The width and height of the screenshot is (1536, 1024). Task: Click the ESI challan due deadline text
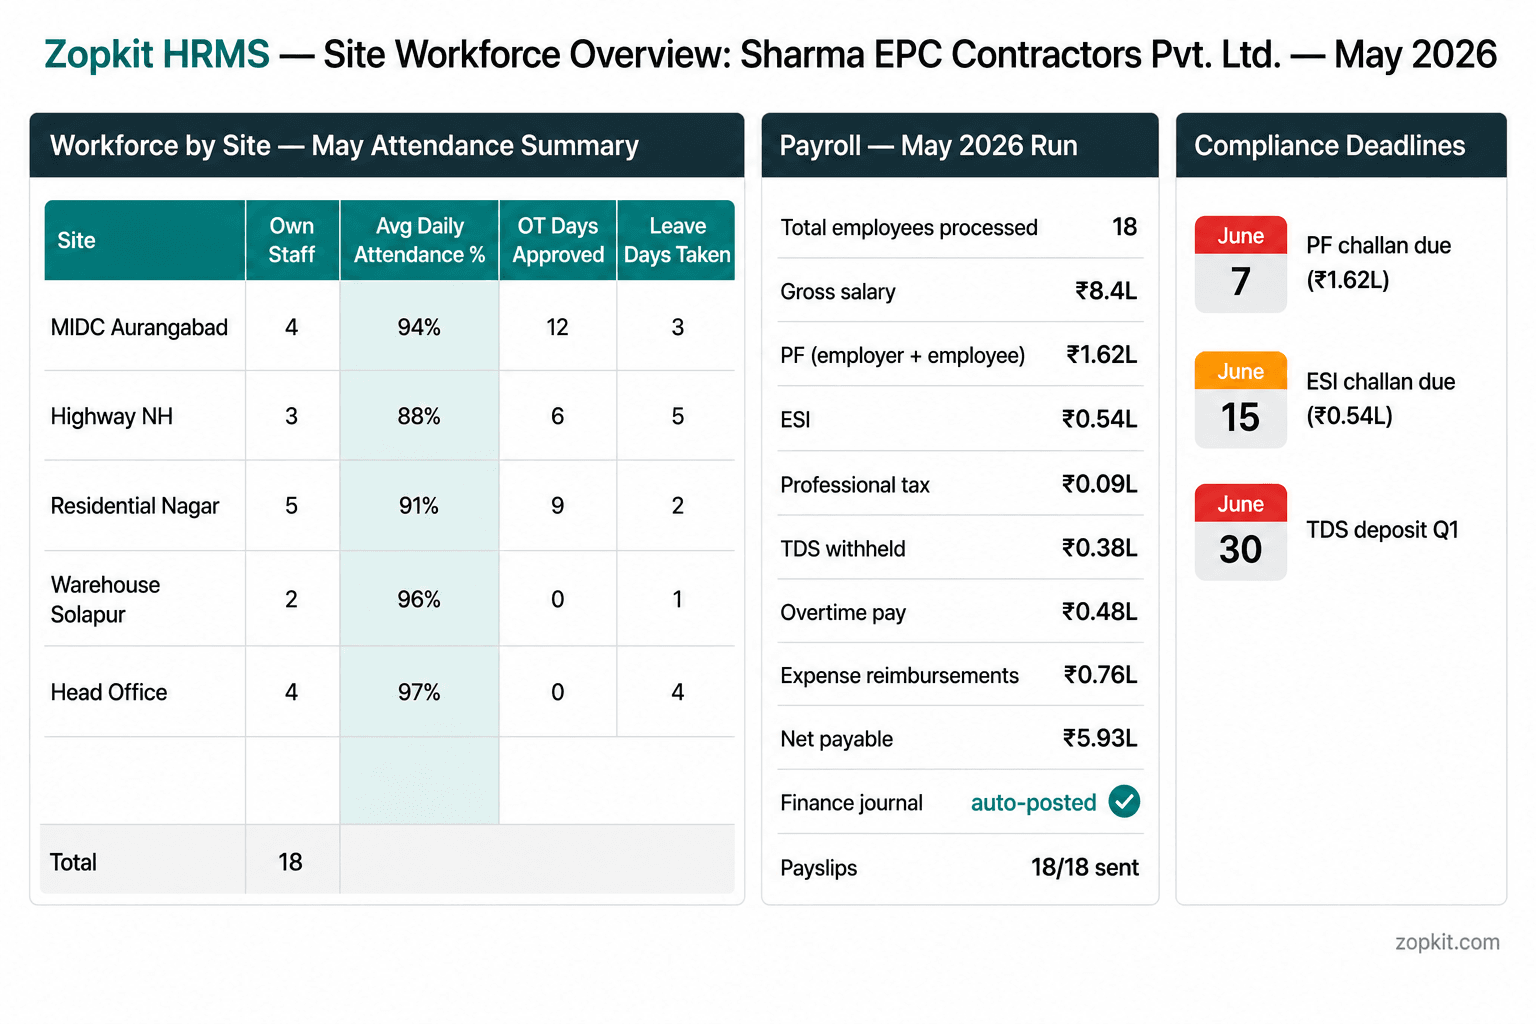coord(1381,398)
